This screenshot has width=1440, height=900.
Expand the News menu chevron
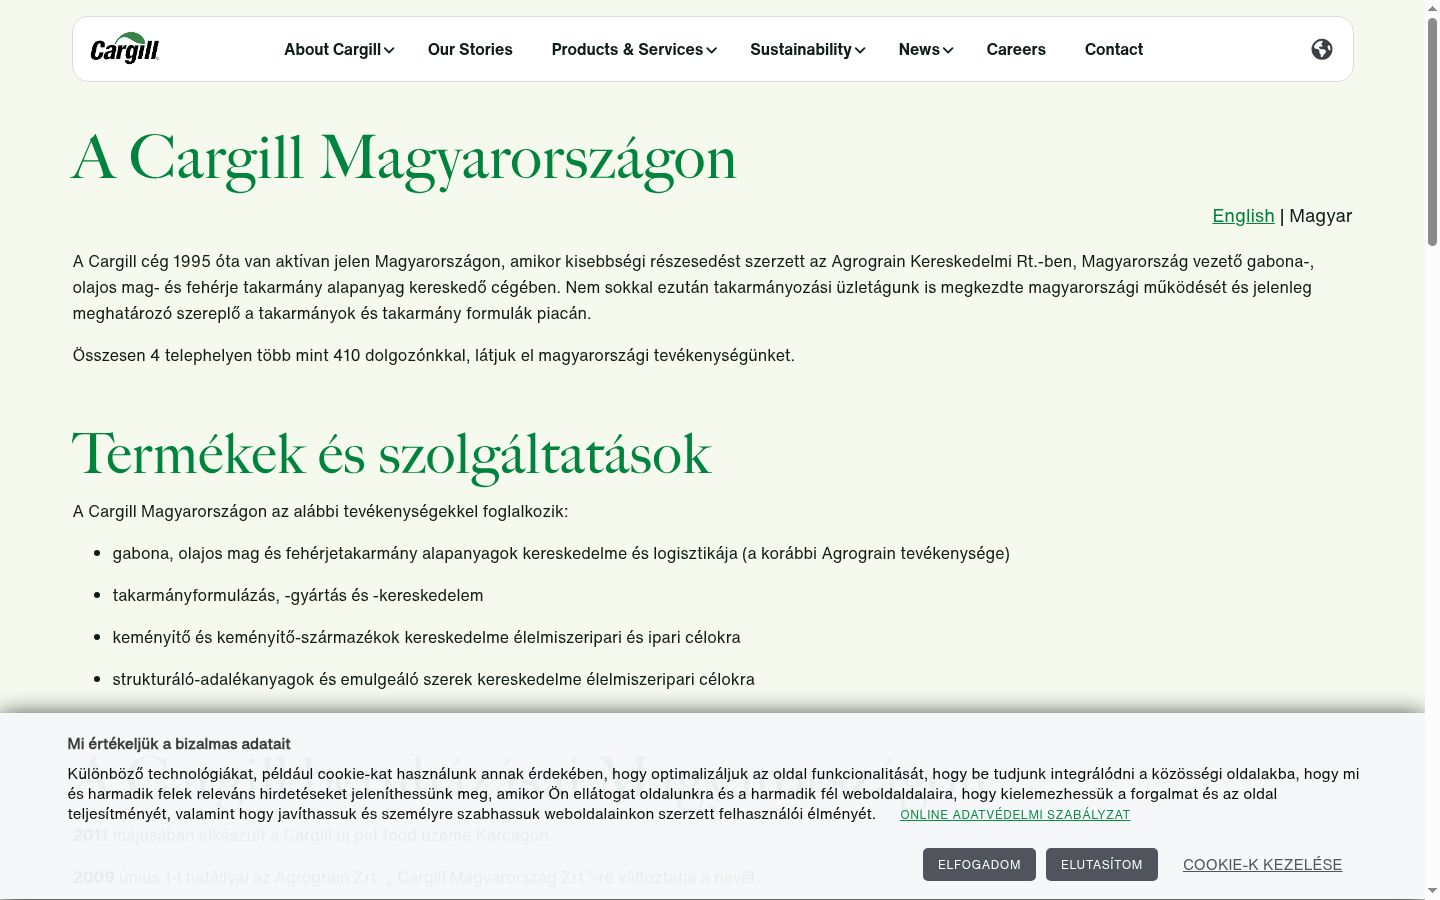click(948, 50)
